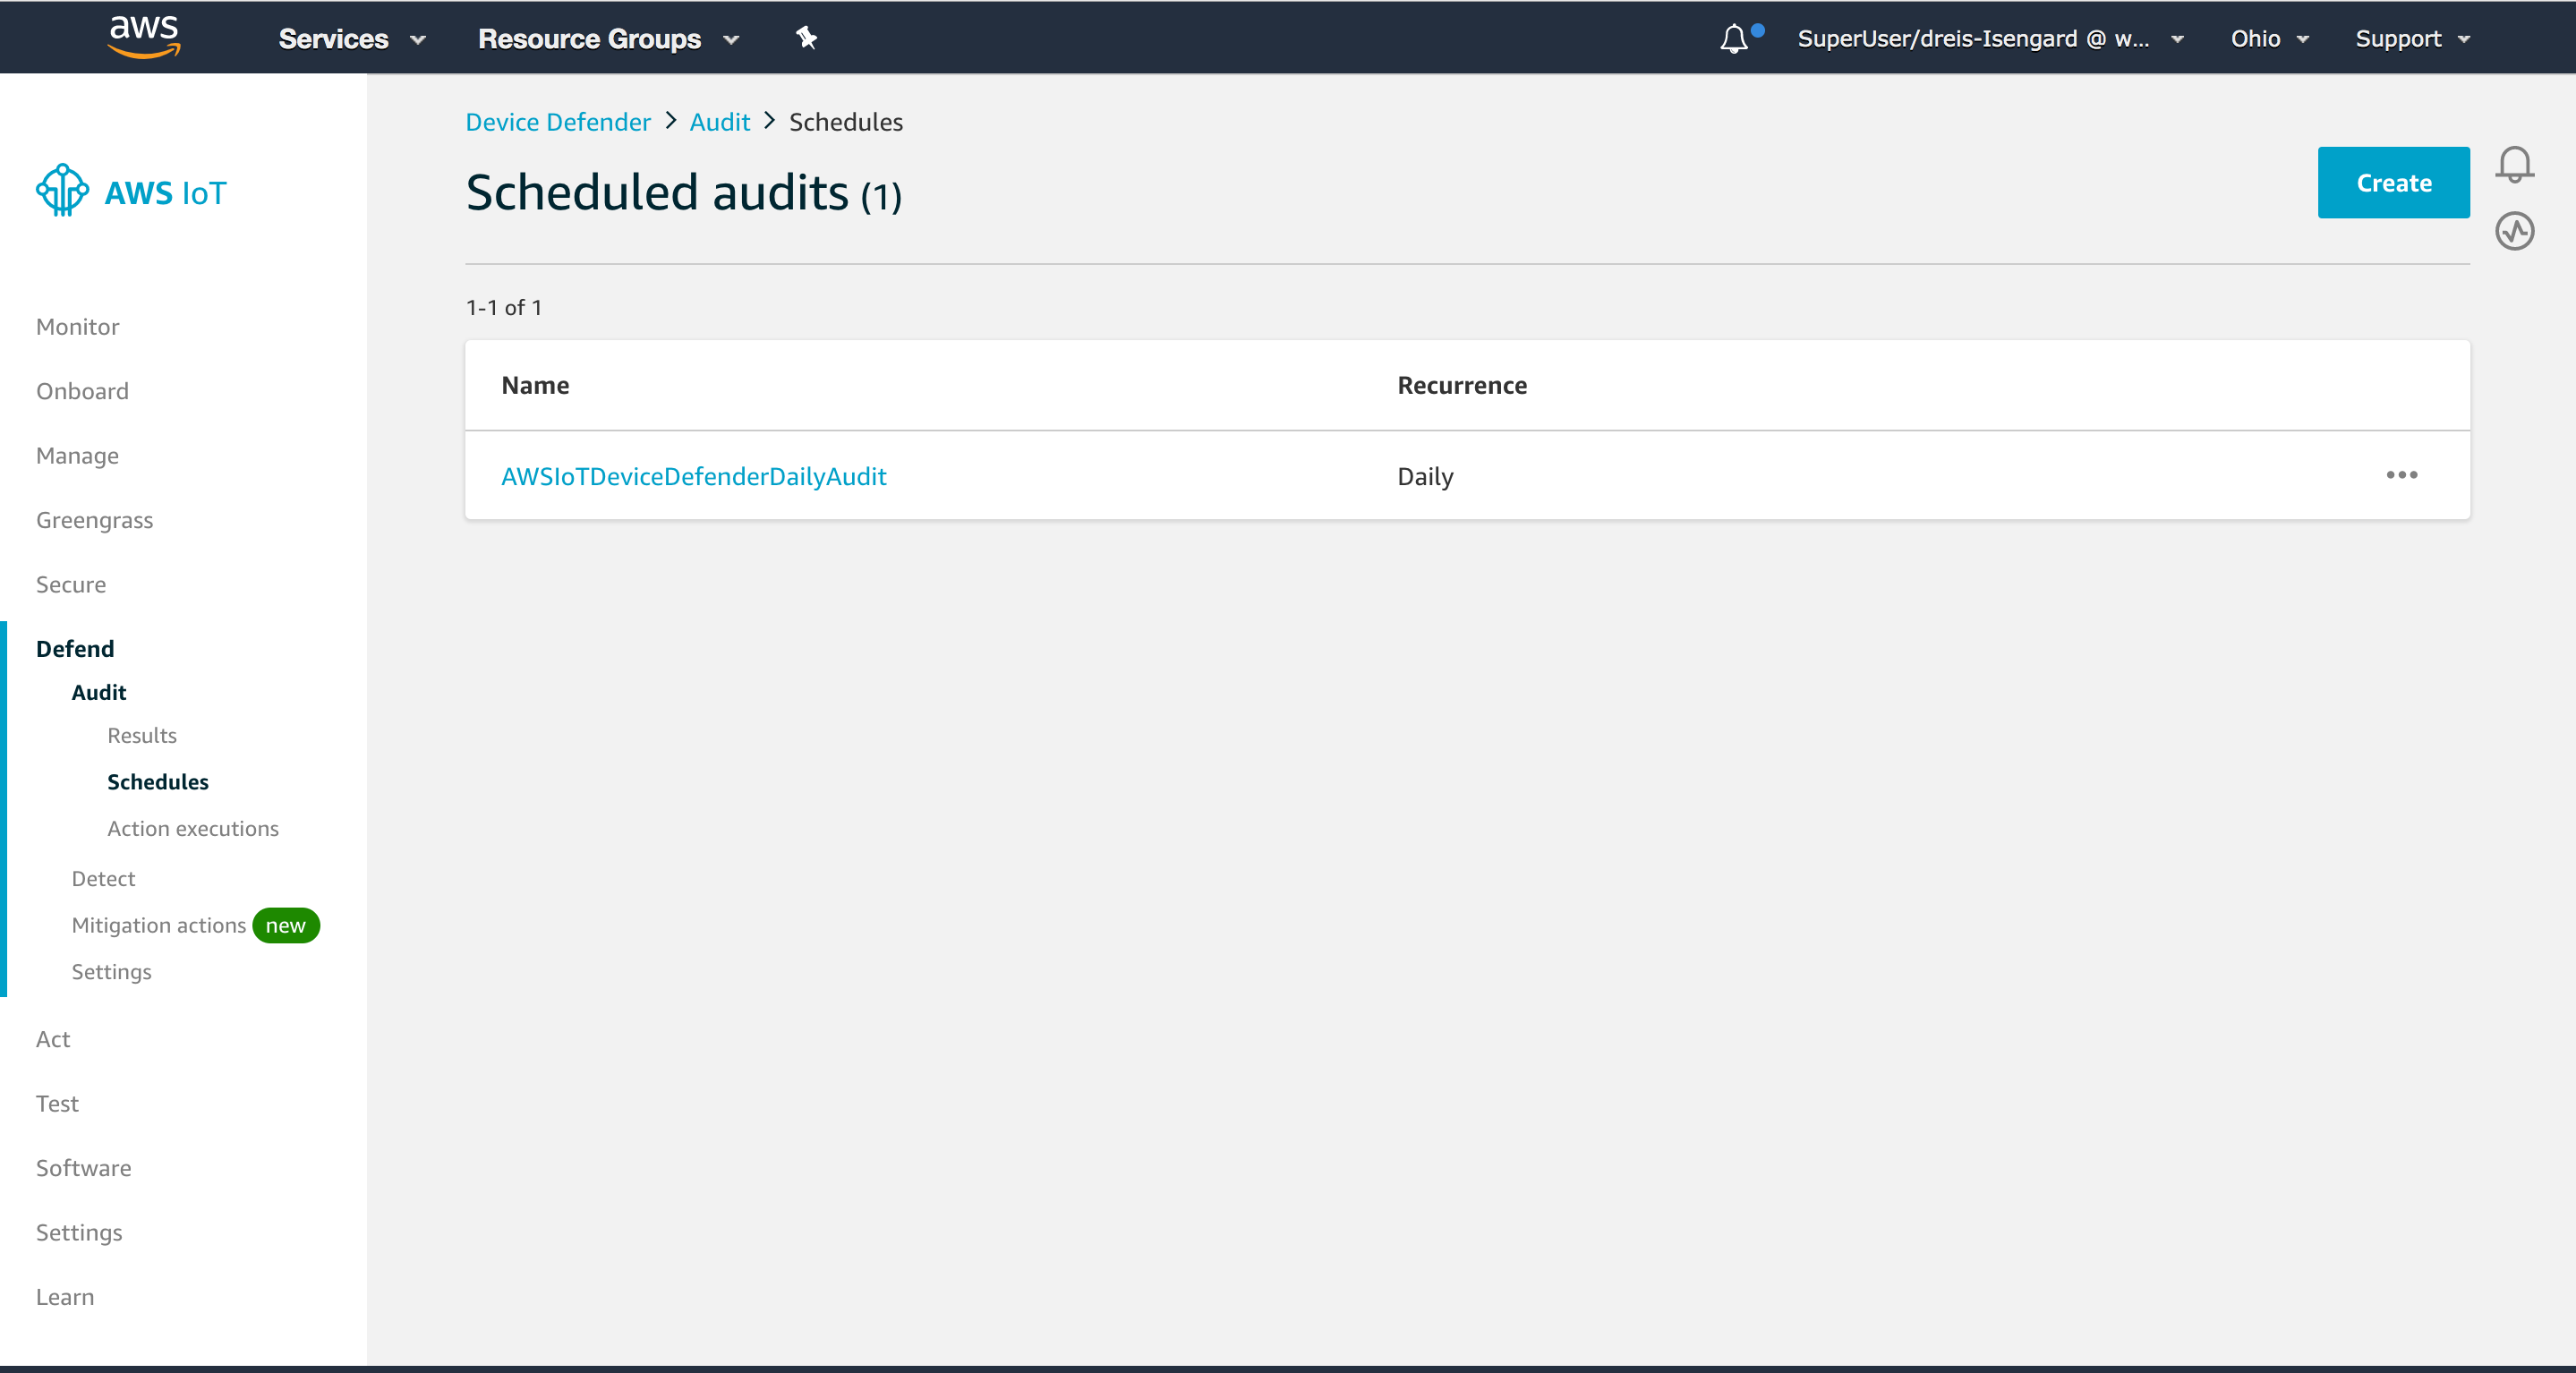This screenshot has width=2576, height=1373.
Task: Select Greengrass in the sidebar
Action: click(x=94, y=520)
